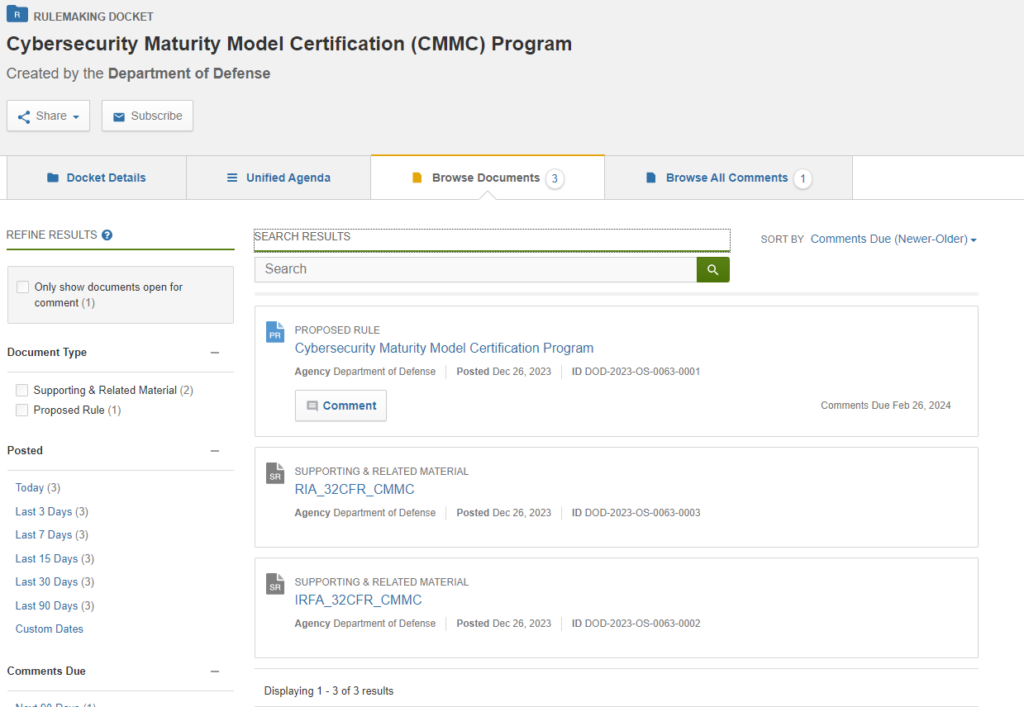Collapse the Document Type filter section
The height and width of the screenshot is (707, 1024).
point(215,352)
